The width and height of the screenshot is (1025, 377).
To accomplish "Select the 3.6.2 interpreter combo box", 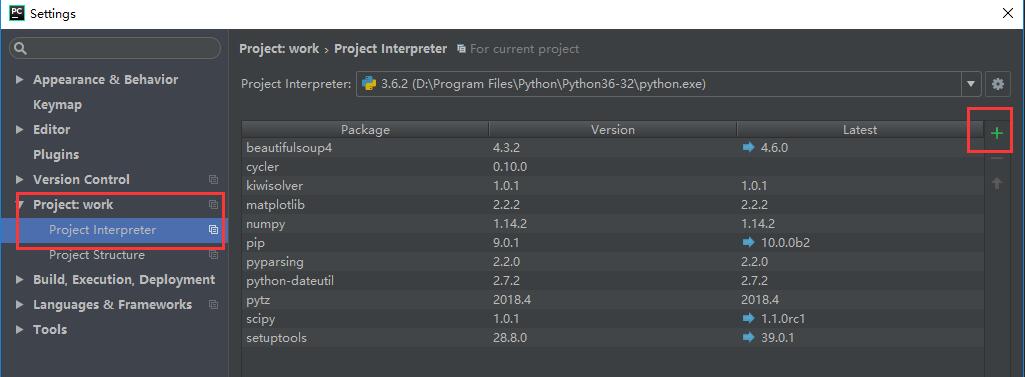I will coord(668,84).
